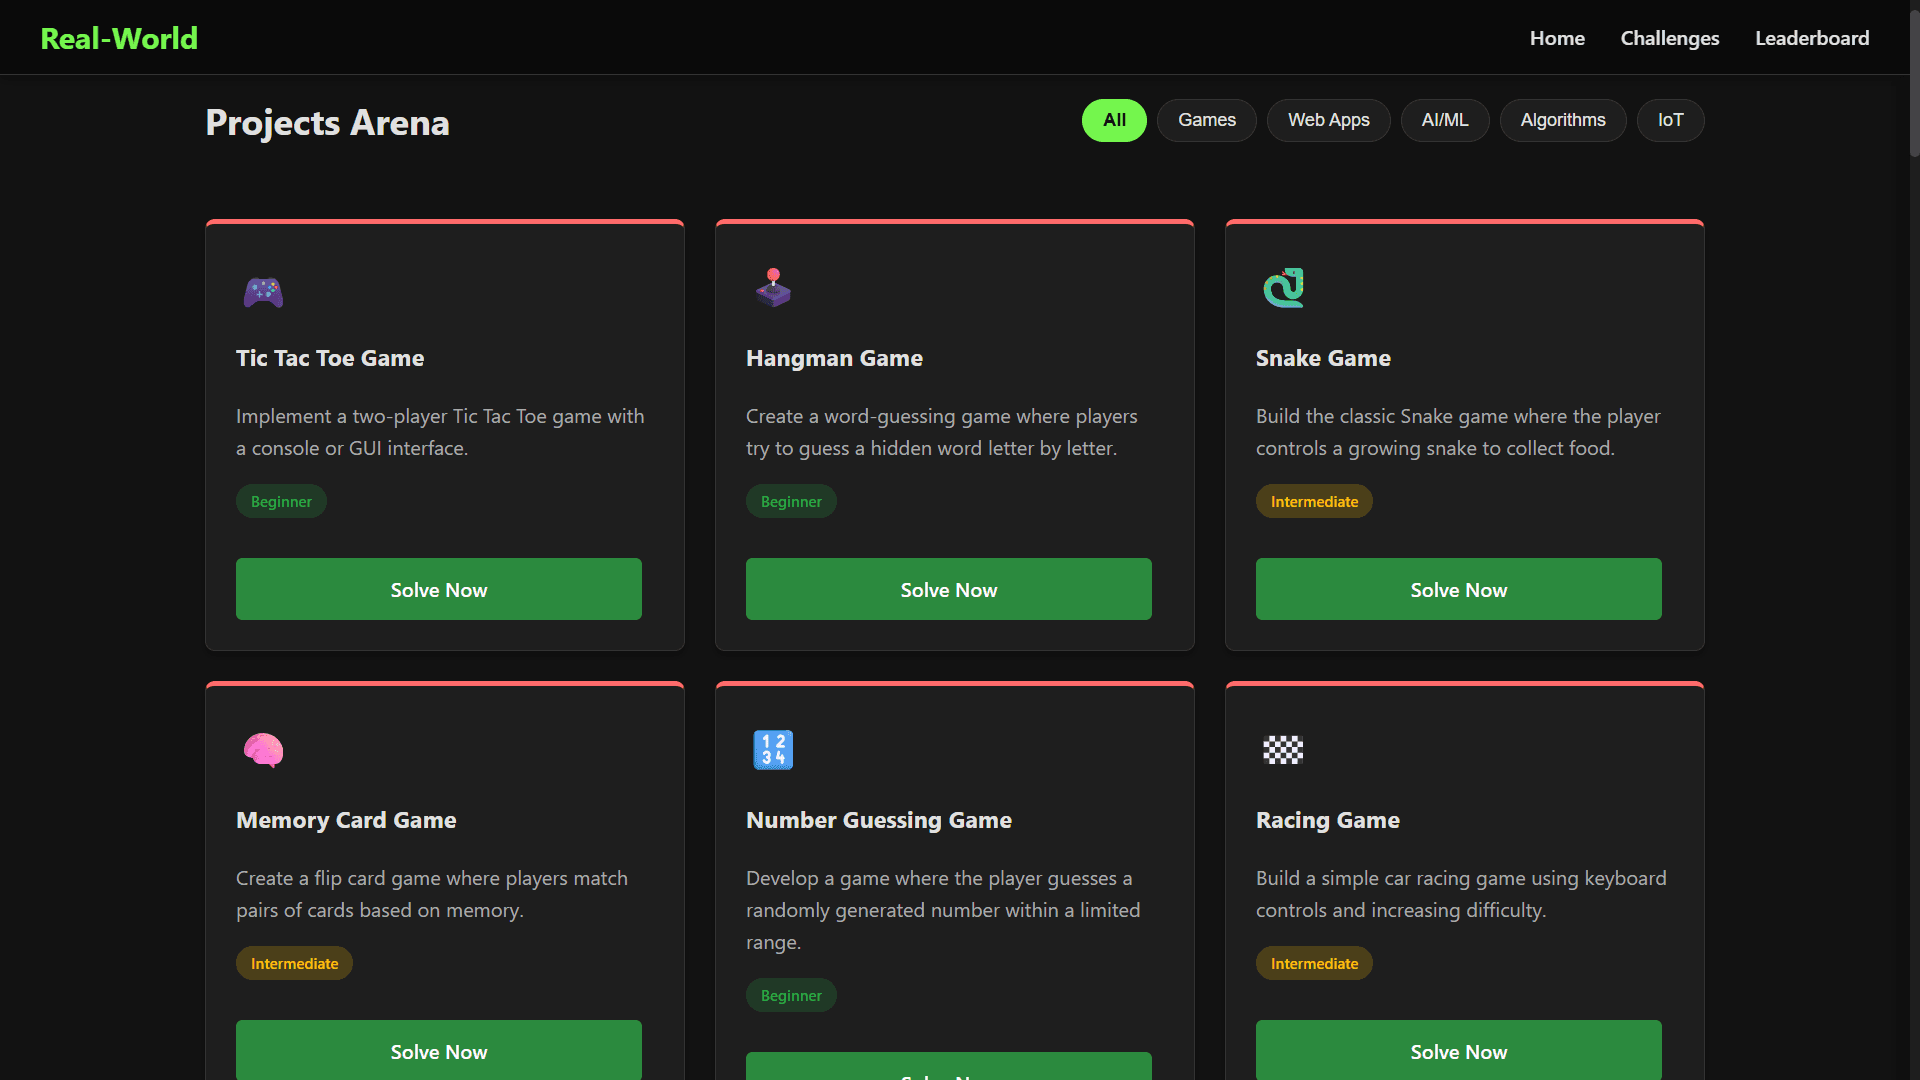
Task: Filter projects by Games
Action: coord(1206,120)
